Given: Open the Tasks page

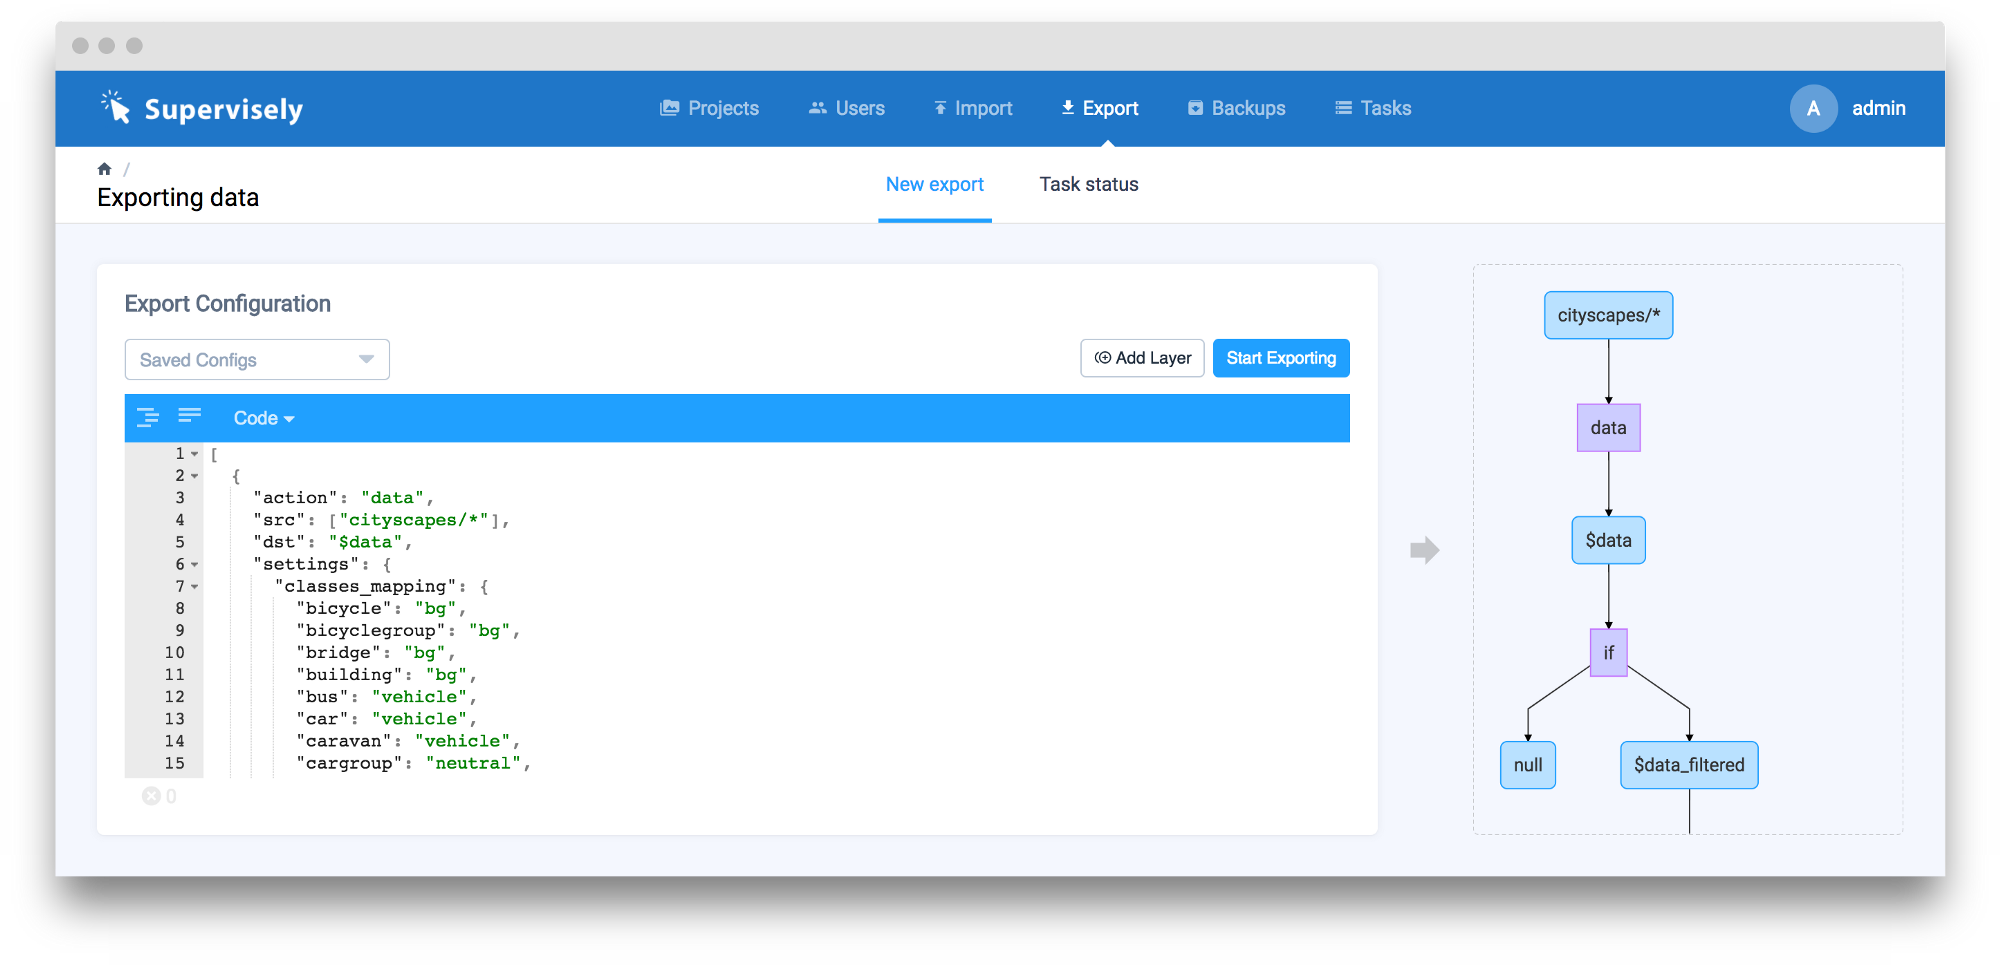Looking at the screenshot, I should pos(1373,108).
